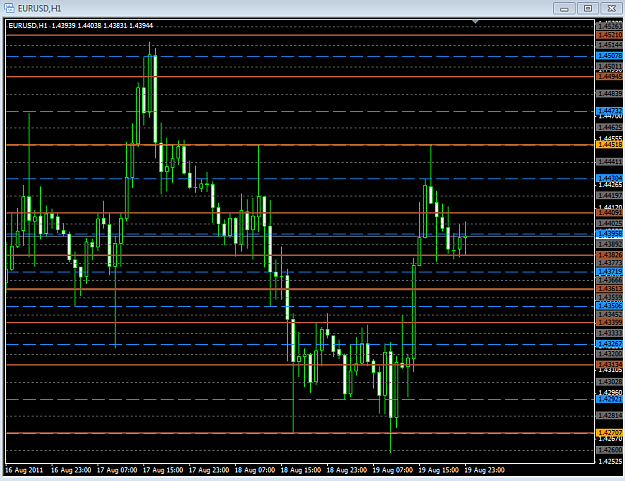The height and width of the screenshot is (481, 625).
Task: Click the 18 Aug 07:00 time label
Action: (x=255, y=470)
